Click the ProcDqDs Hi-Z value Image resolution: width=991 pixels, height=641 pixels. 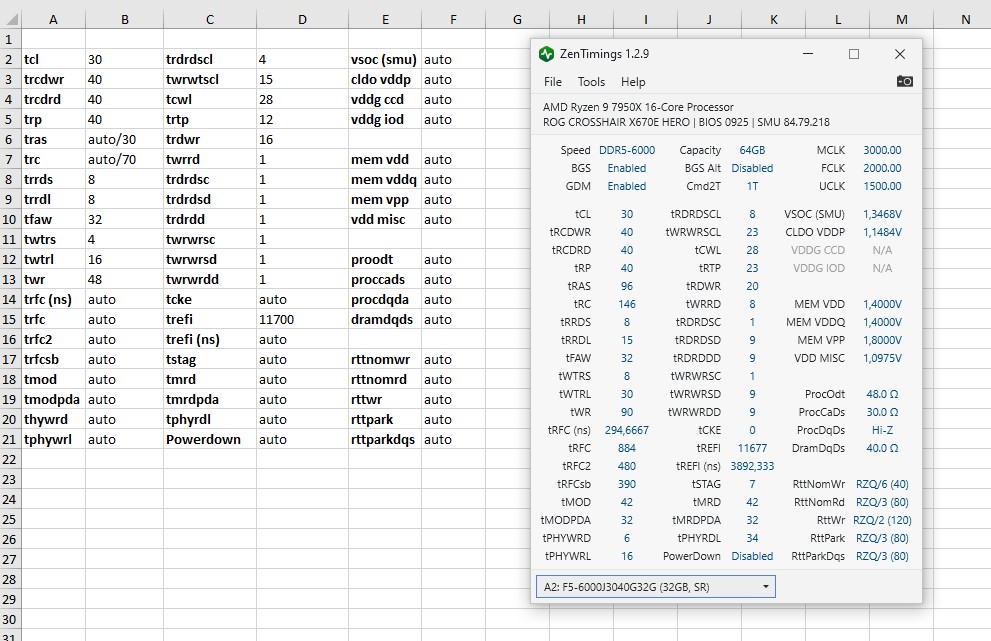coord(882,430)
